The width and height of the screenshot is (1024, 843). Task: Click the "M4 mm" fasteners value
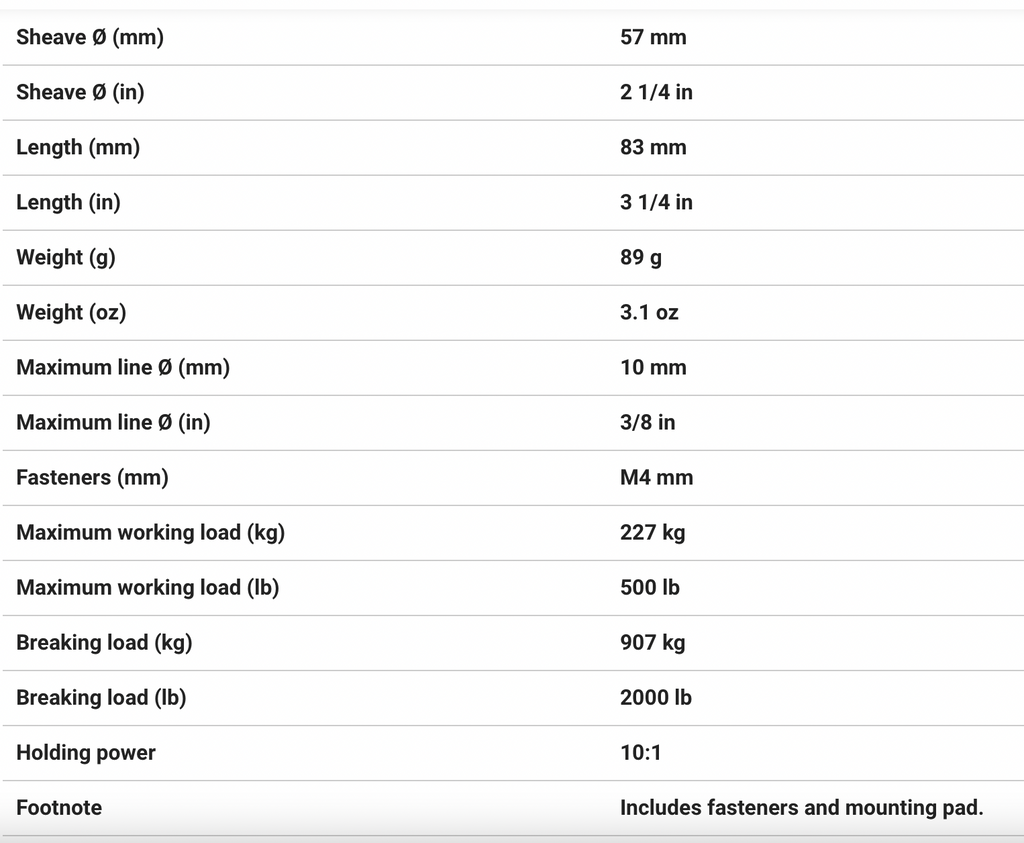click(656, 478)
